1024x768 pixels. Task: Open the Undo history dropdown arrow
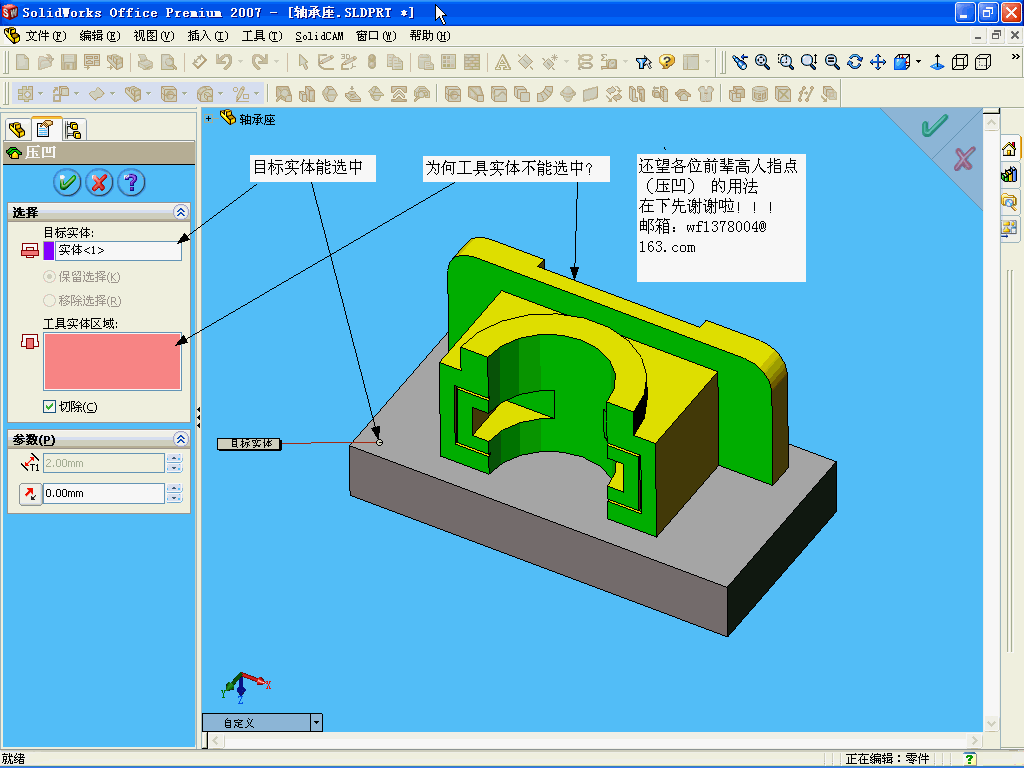pyautogui.click(x=240, y=62)
